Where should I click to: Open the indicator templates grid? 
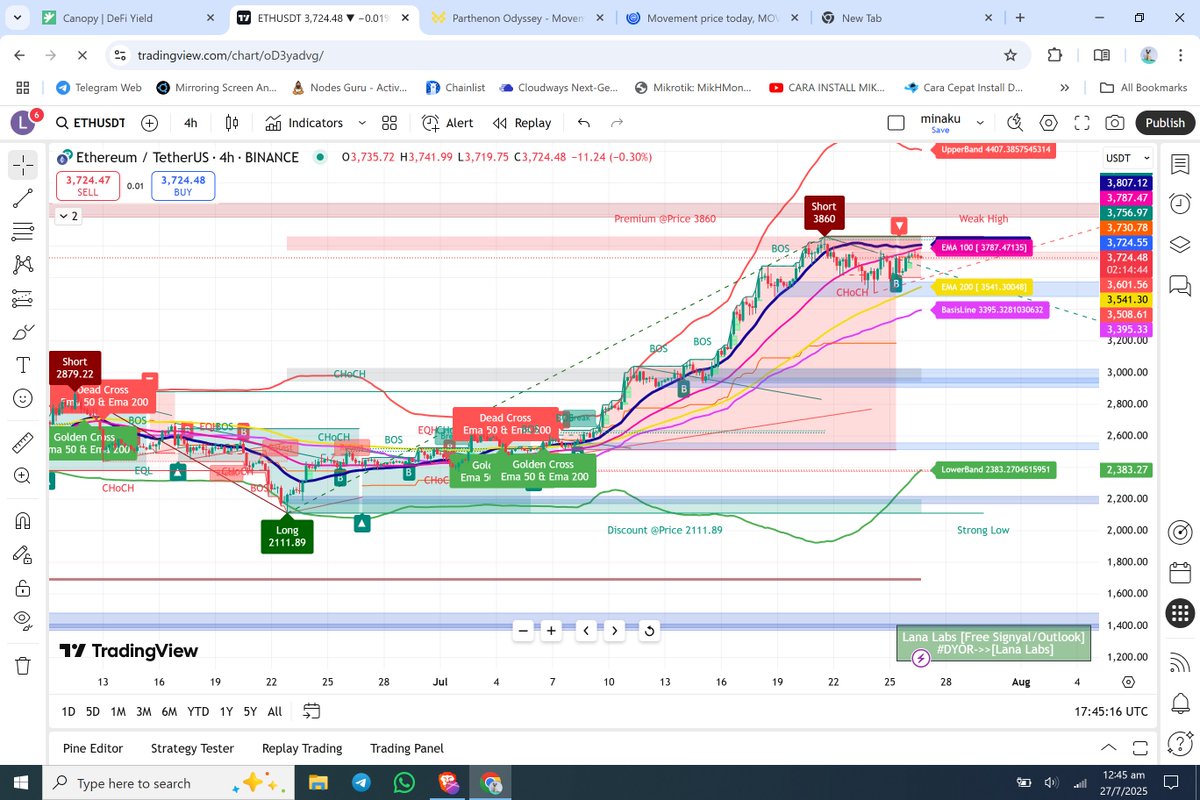point(389,123)
